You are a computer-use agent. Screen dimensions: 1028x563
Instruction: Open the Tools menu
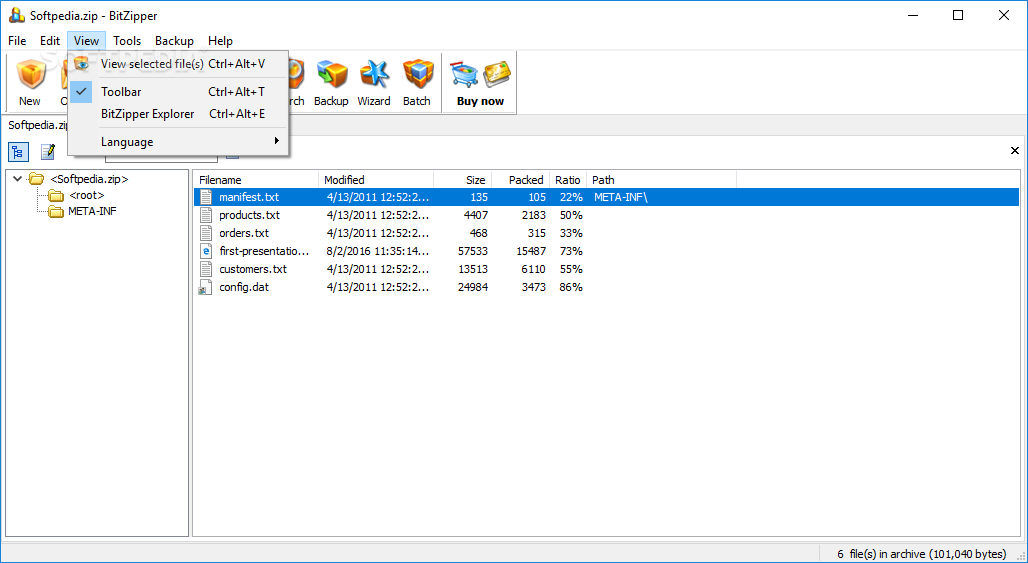[127, 41]
